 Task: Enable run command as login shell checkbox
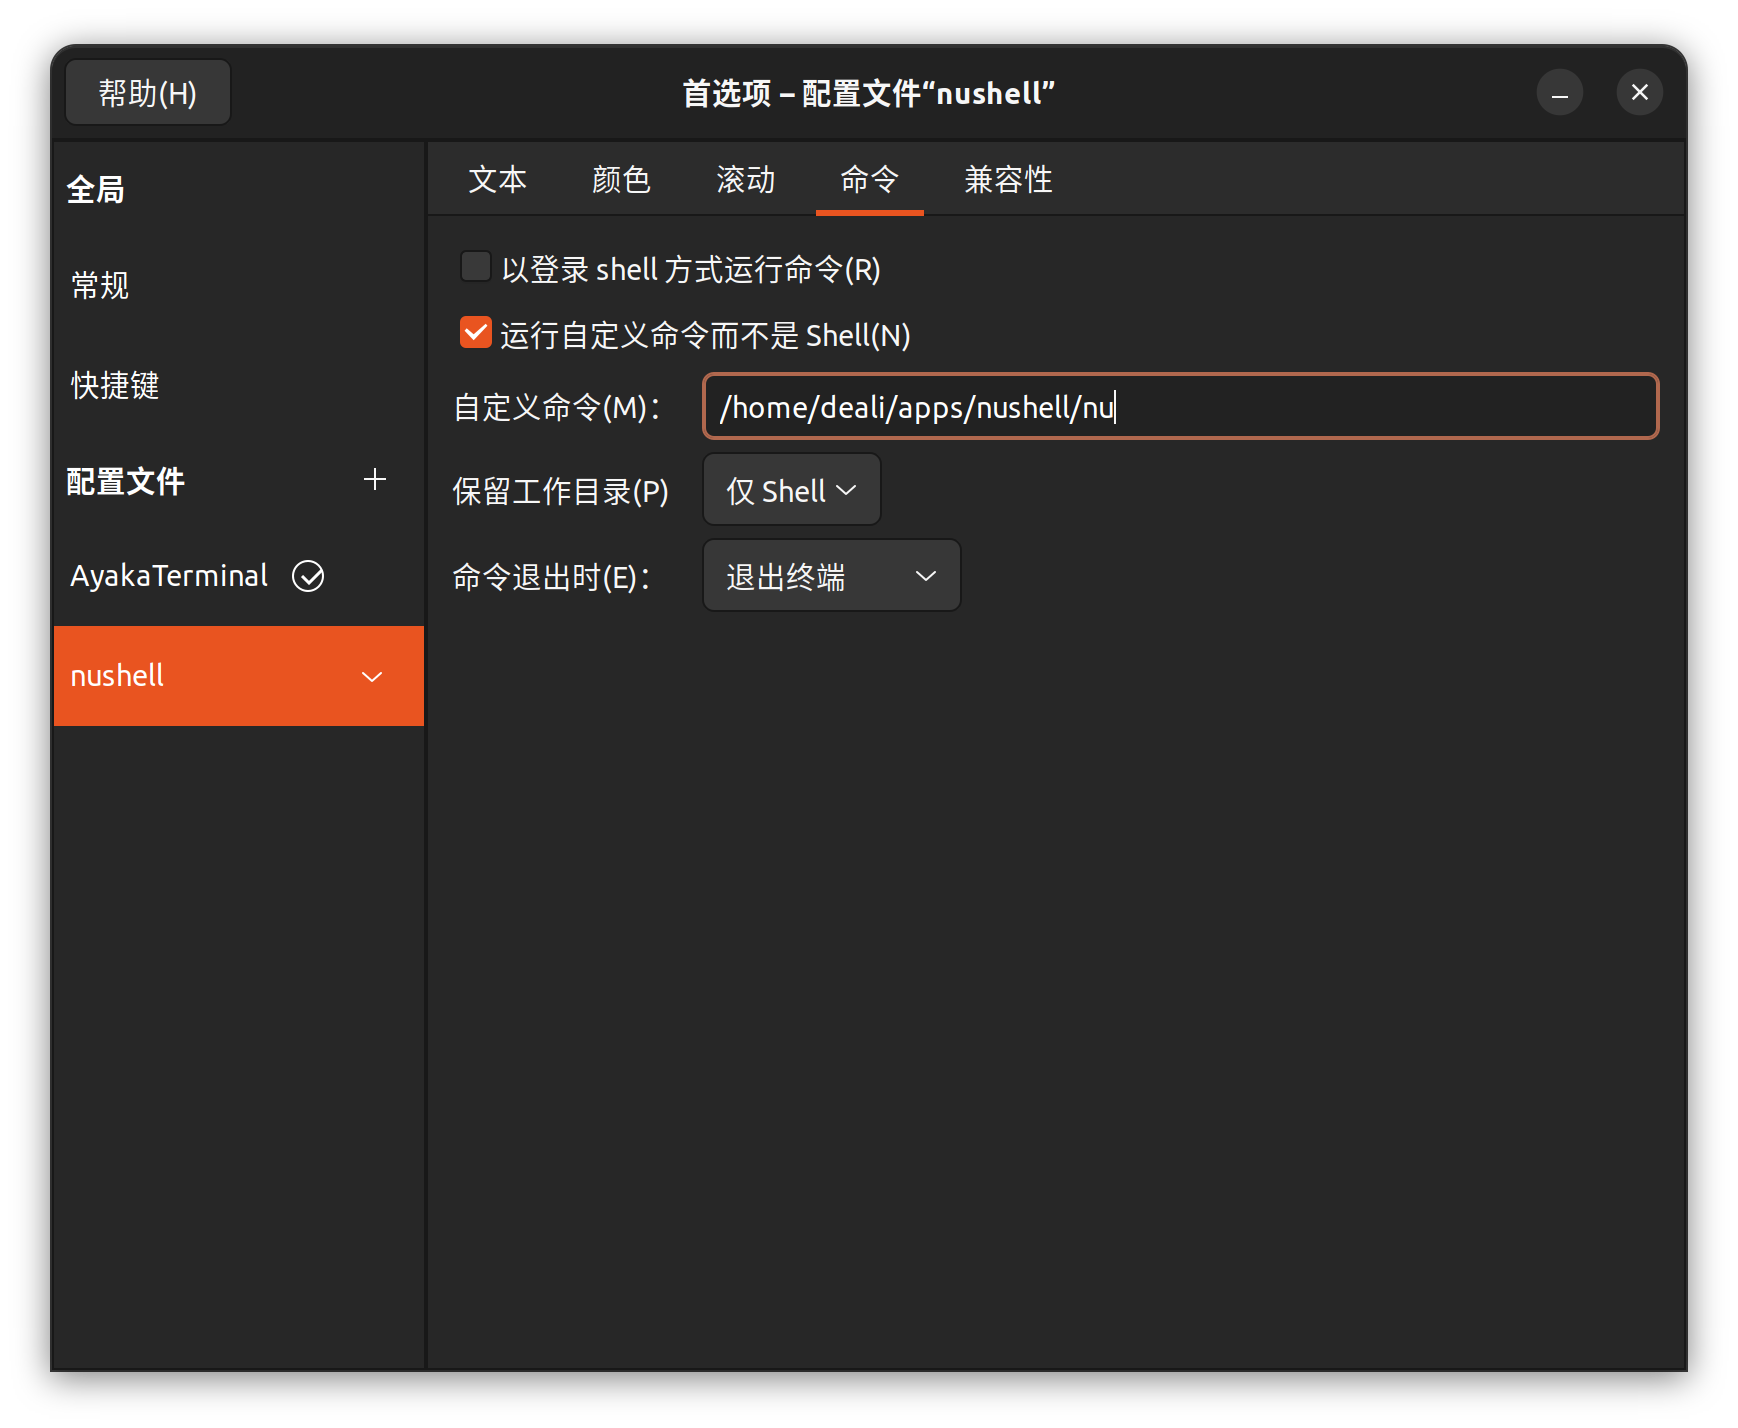475,267
